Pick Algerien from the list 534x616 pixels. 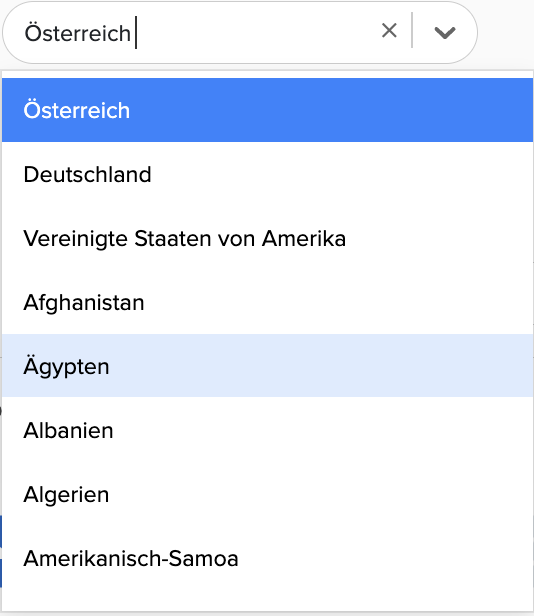pyautogui.click(x=267, y=494)
